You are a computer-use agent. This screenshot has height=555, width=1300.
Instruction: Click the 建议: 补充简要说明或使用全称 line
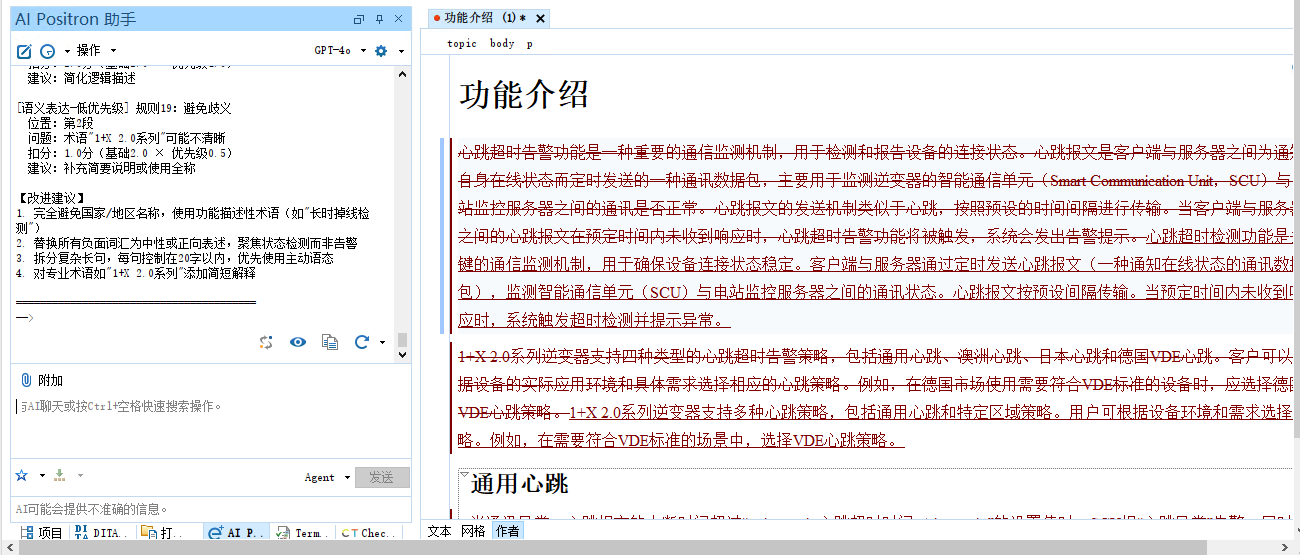[112, 168]
